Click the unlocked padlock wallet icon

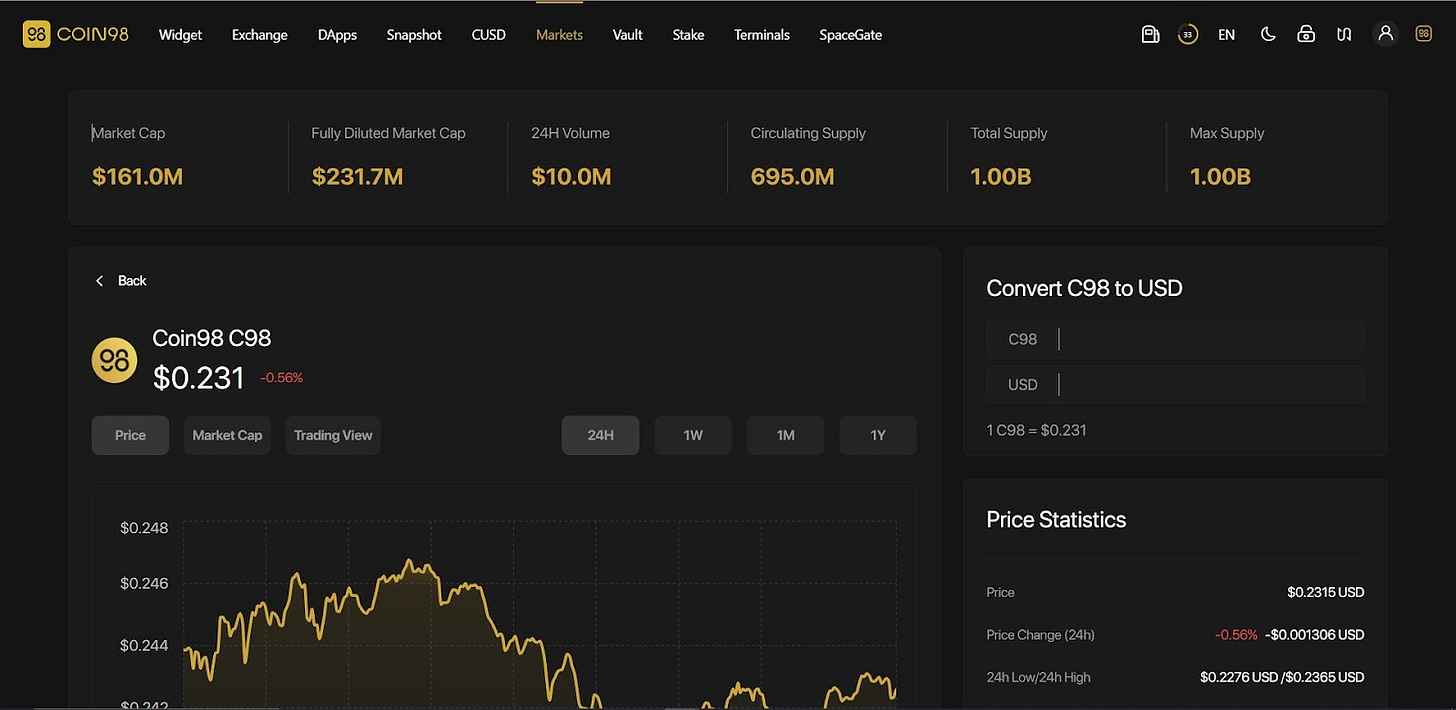coord(1305,34)
